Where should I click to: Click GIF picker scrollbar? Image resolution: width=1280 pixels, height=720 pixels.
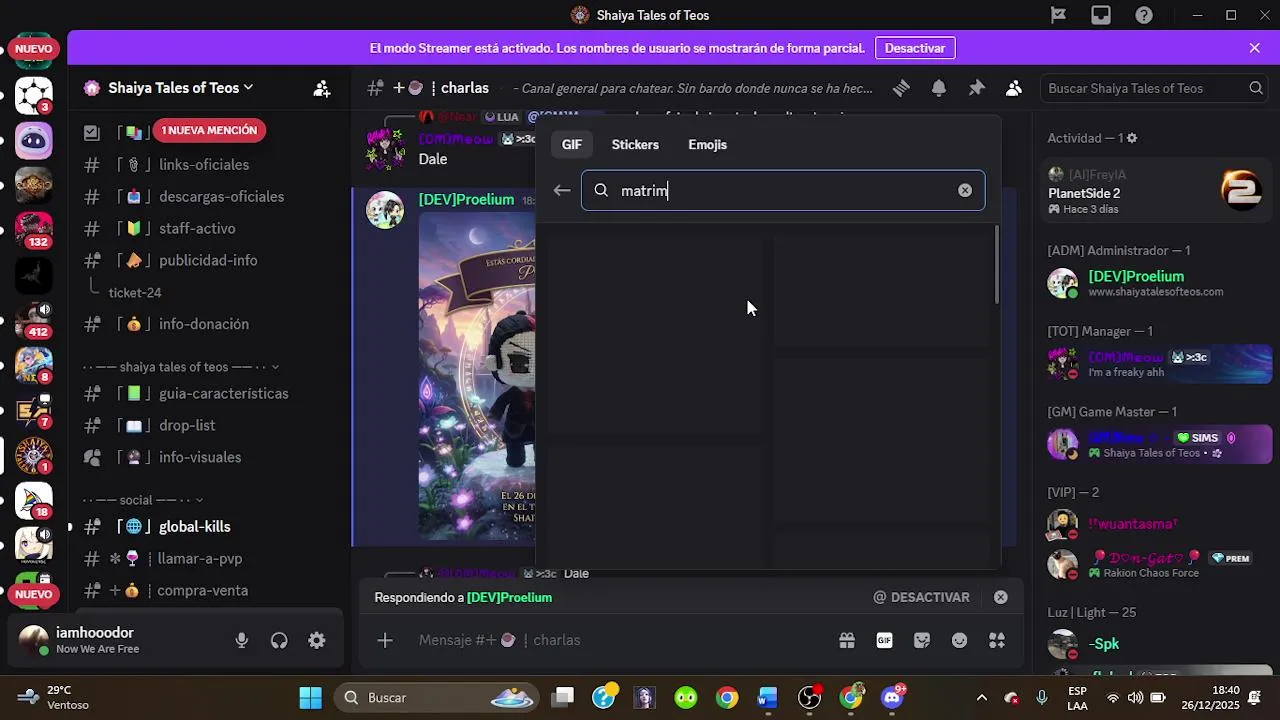point(997,265)
